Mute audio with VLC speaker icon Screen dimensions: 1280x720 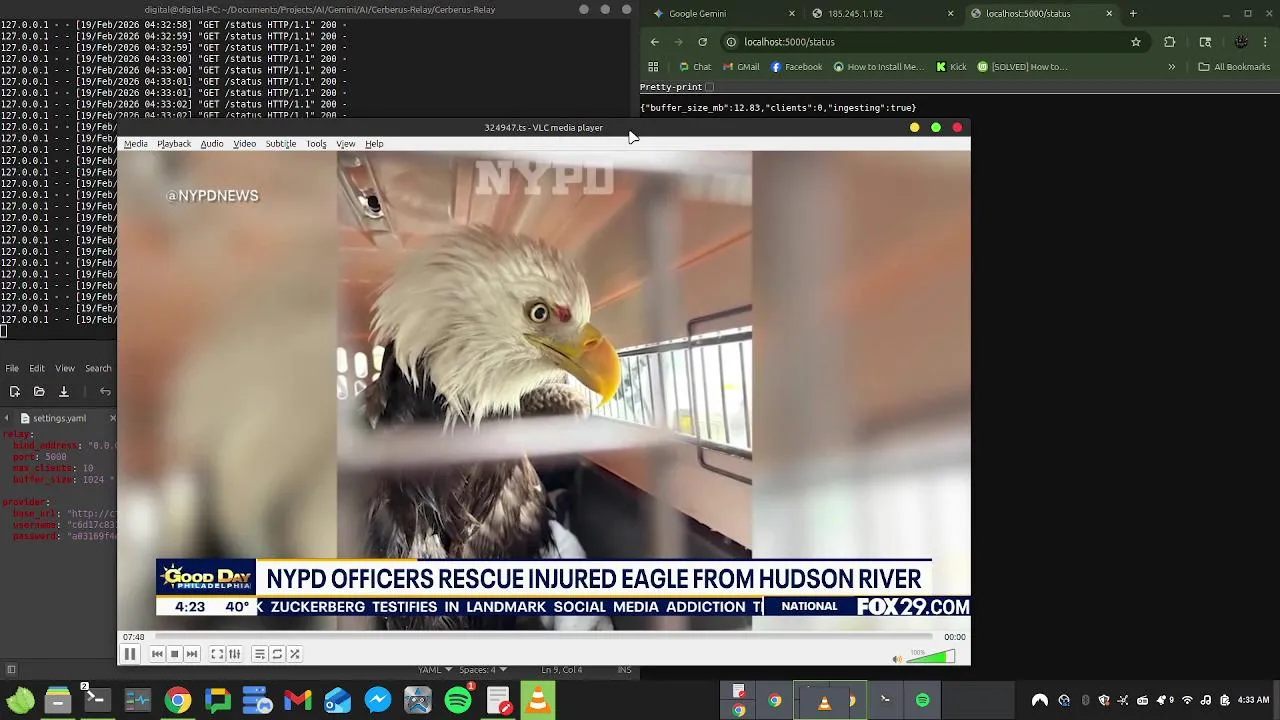[x=896, y=658]
